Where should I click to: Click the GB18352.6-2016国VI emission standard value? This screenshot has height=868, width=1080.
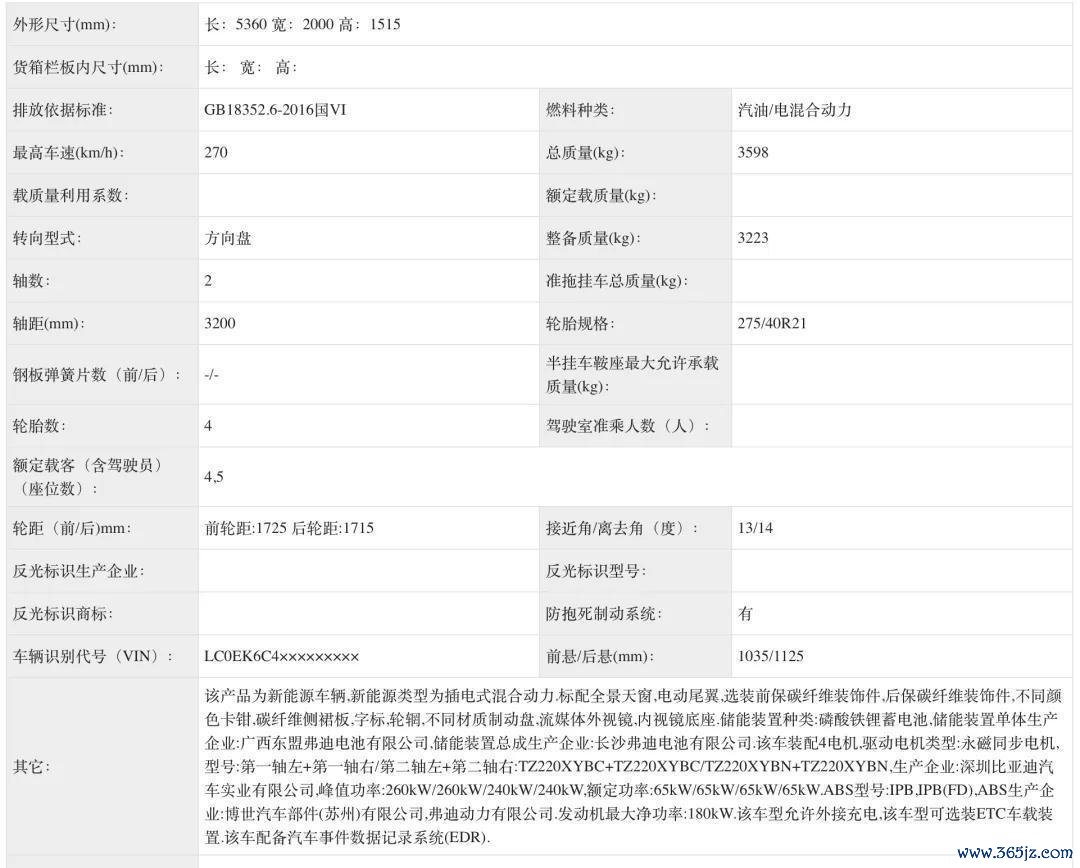(276, 110)
